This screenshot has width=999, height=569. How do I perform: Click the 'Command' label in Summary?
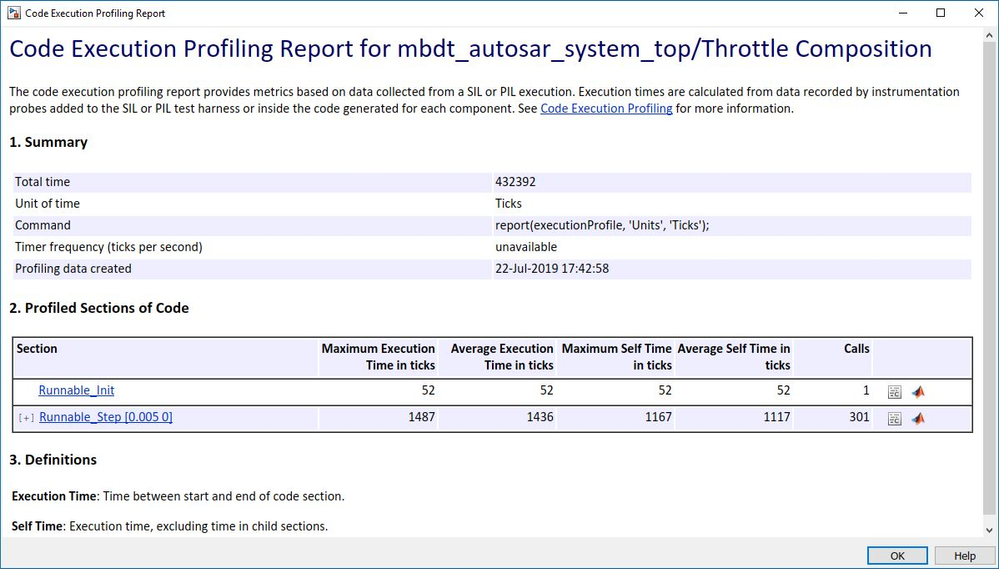click(43, 225)
